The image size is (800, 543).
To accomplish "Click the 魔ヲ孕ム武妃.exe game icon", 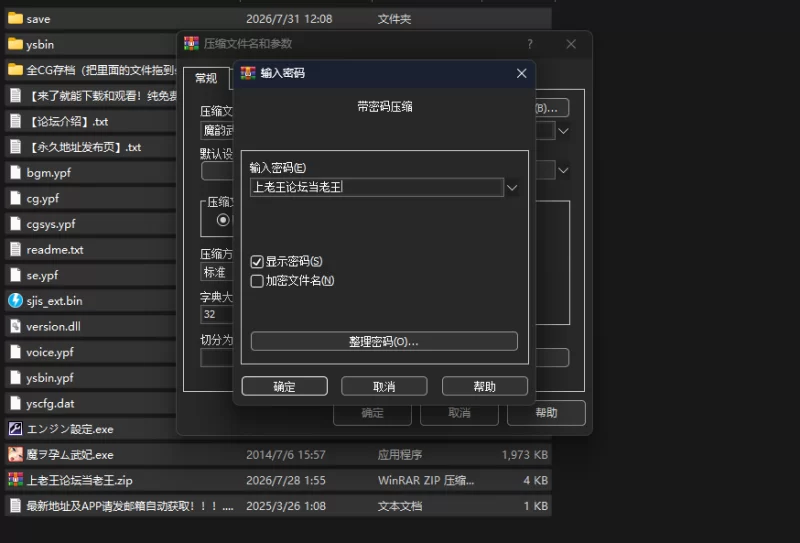I will pyautogui.click(x=15, y=454).
